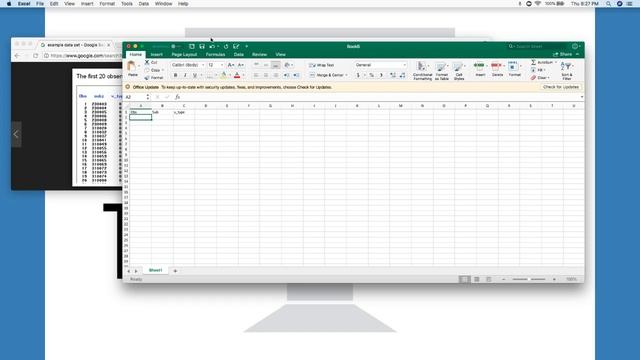The height and width of the screenshot is (360, 640).
Task: Open the Review ribbon tab
Action: click(259, 55)
